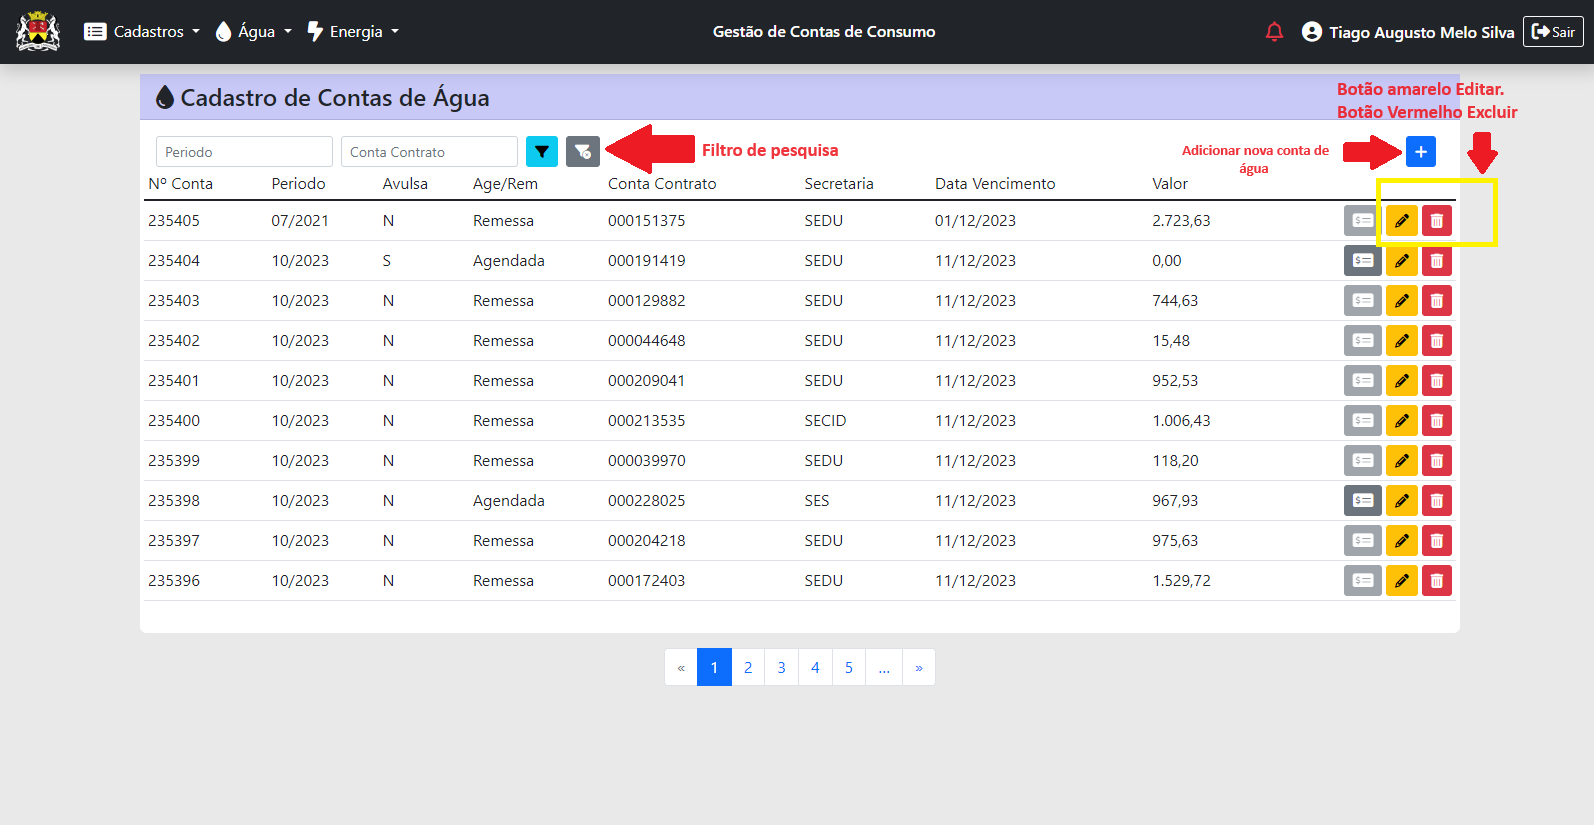The height and width of the screenshot is (825, 1594).
Task: Go to pagination page 5
Action: pos(849,667)
